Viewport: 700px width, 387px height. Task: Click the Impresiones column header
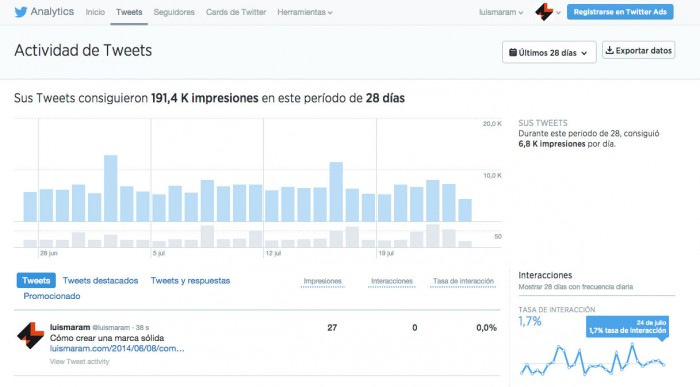[x=322, y=281]
